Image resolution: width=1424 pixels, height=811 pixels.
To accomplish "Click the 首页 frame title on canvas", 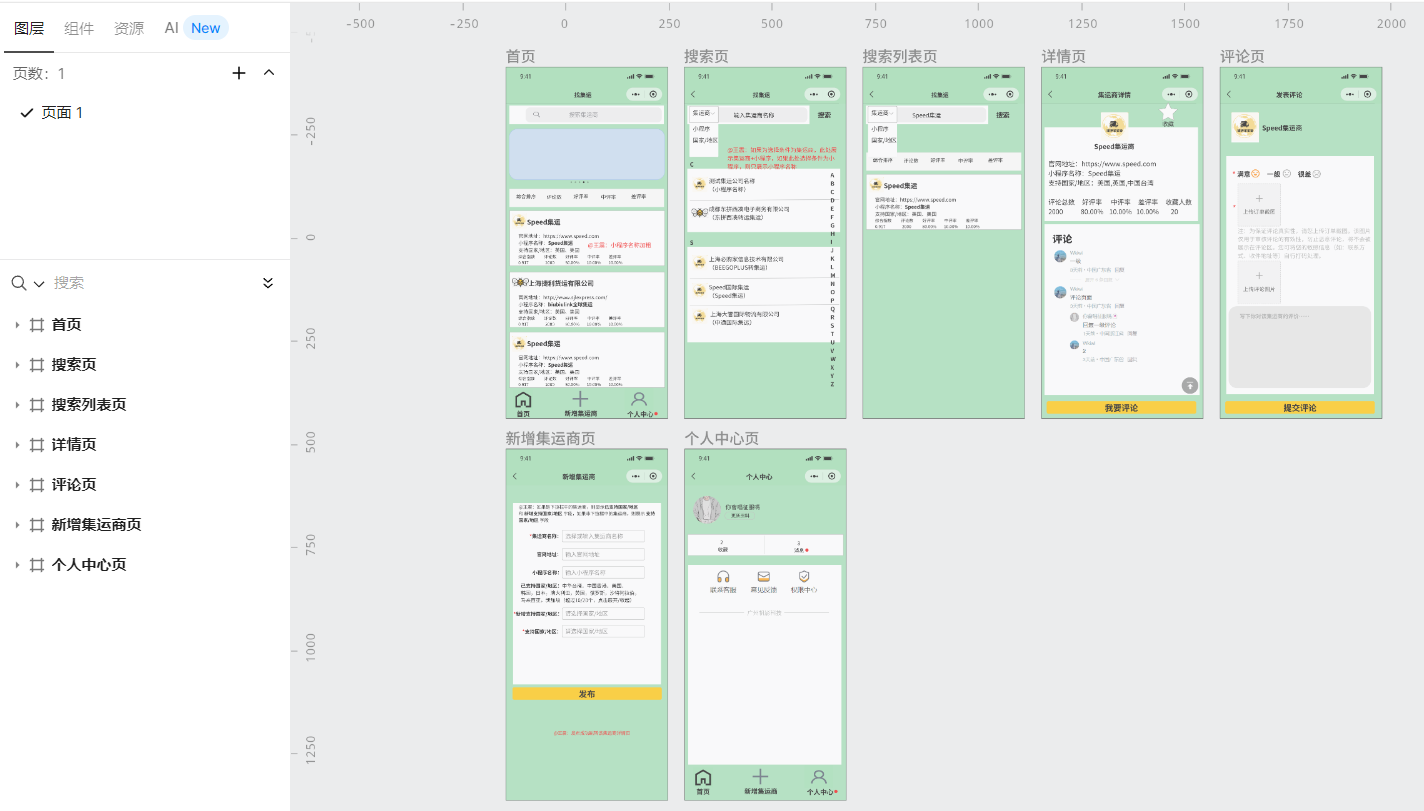I will 520,57.
